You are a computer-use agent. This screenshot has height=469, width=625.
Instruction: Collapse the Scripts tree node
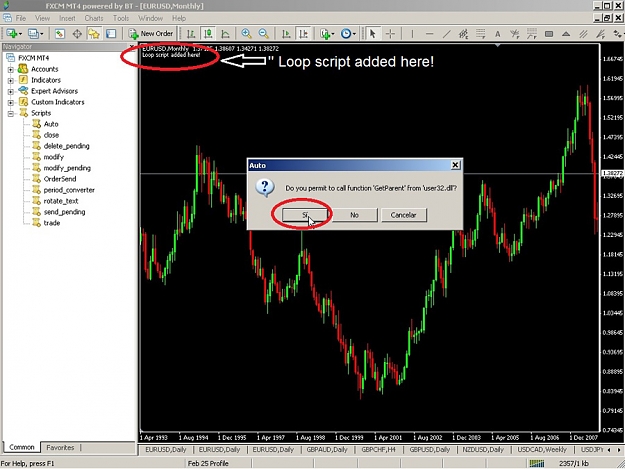coord(11,114)
